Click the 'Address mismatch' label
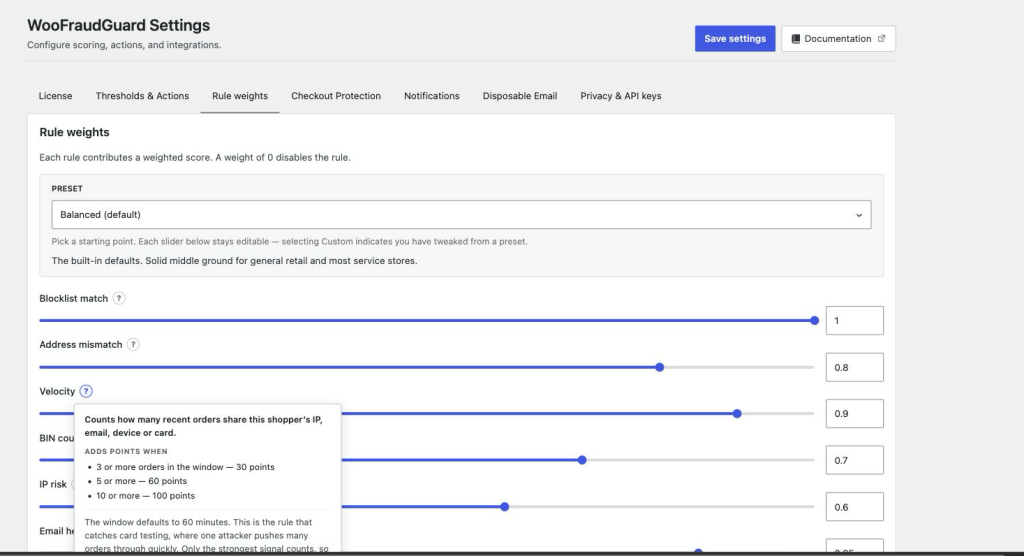Viewport: 1024px width, 556px height. (80, 344)
